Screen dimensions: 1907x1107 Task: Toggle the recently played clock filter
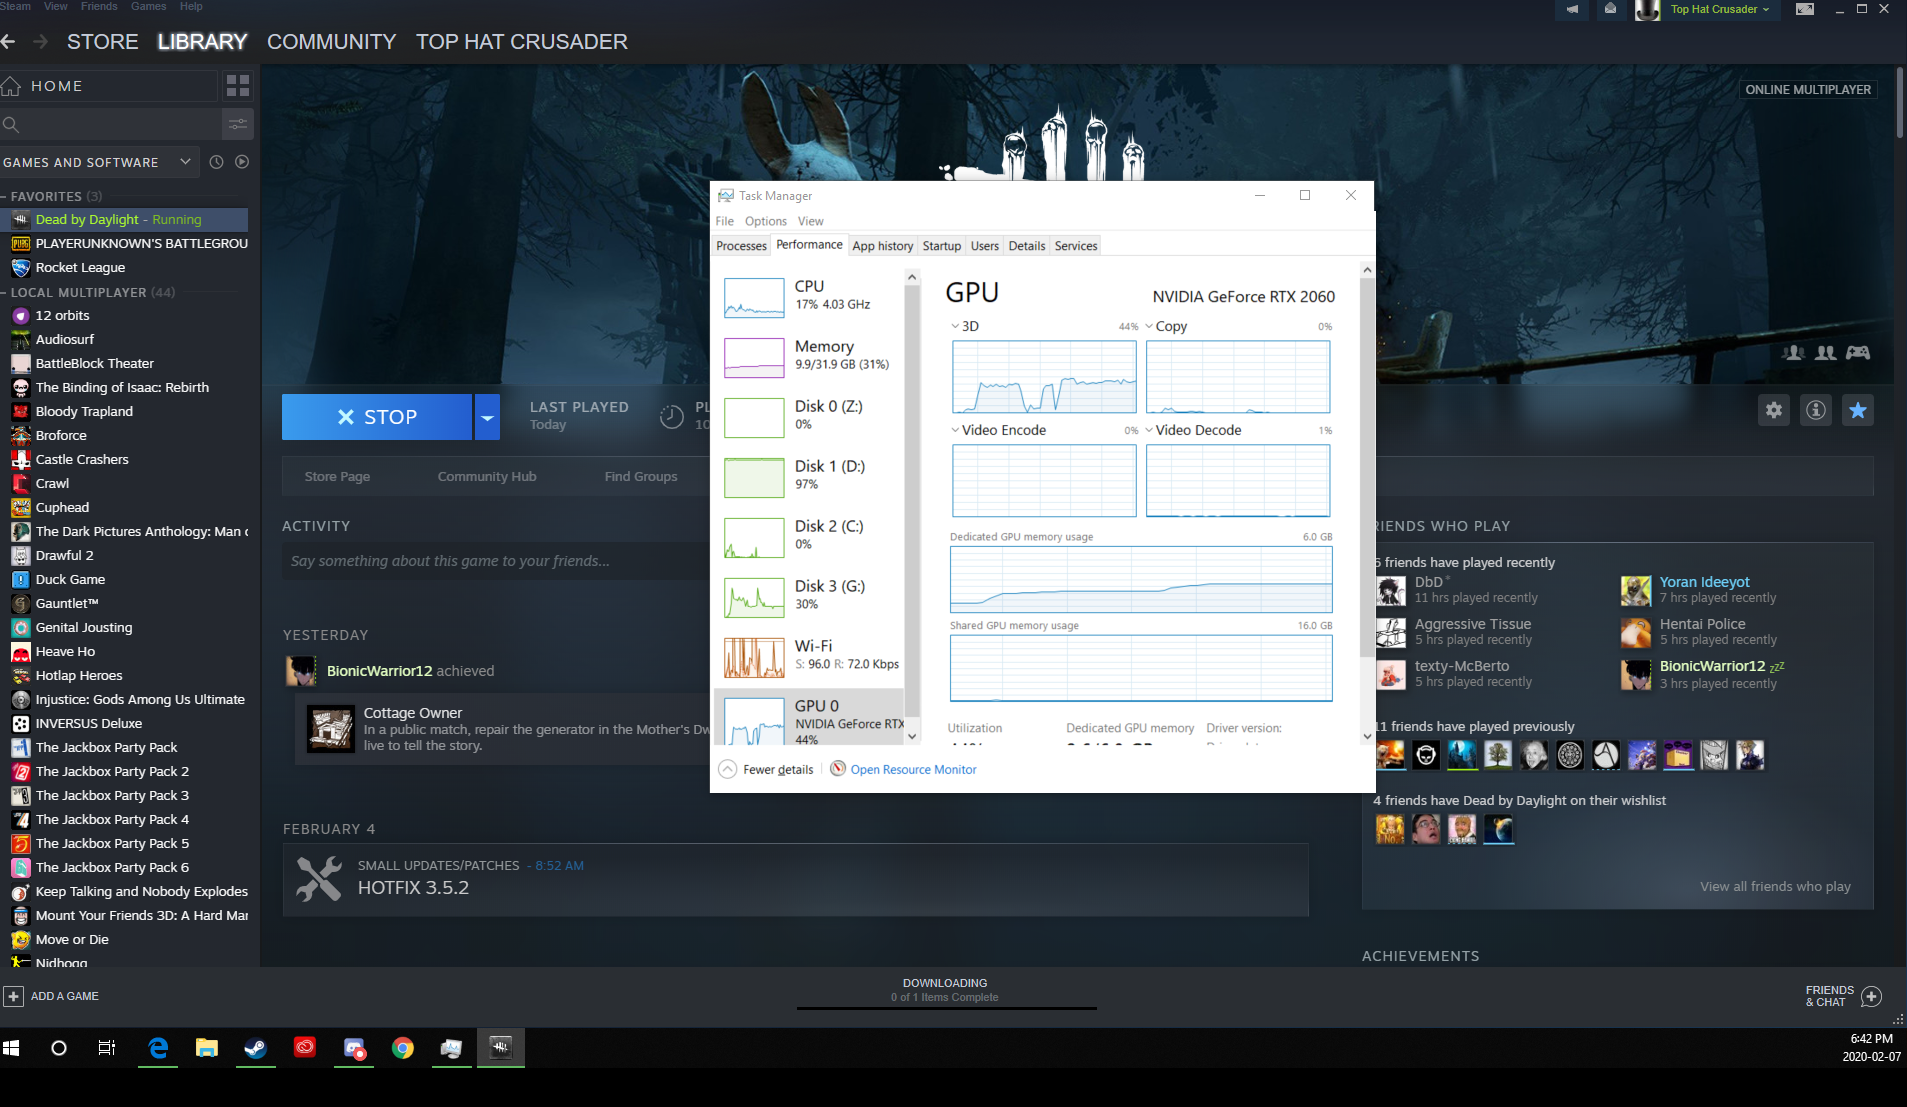[216, 161]
